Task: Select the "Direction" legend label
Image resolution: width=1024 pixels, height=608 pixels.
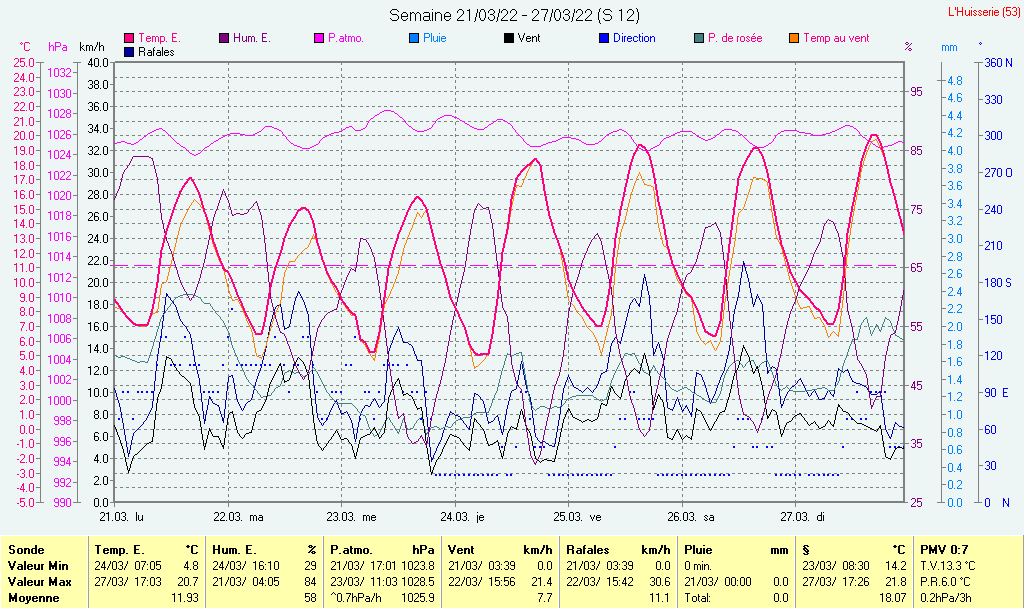Action: (634, 39)
